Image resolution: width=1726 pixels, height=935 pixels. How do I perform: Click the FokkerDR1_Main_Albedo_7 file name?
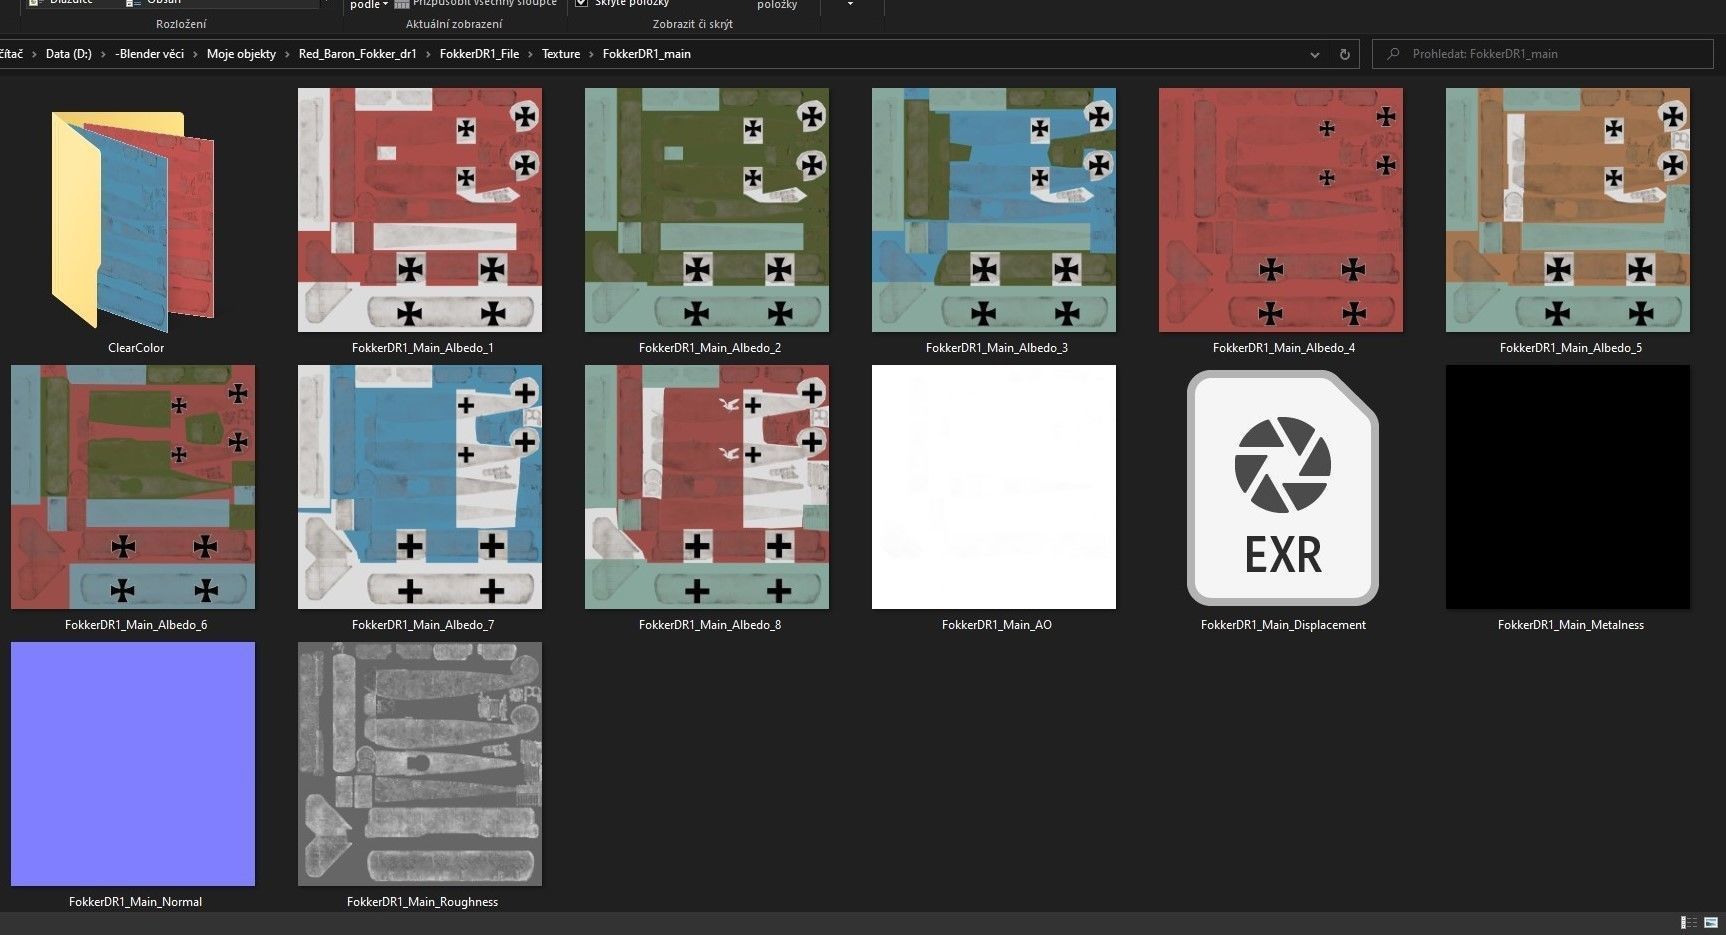423,625
